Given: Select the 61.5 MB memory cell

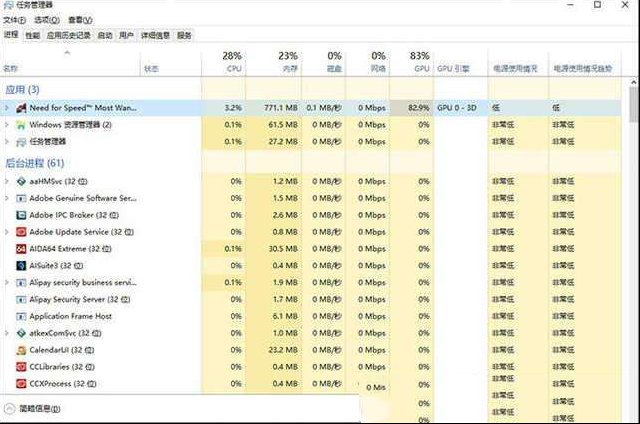Looking at the screenshot, I should pos(274,125).
